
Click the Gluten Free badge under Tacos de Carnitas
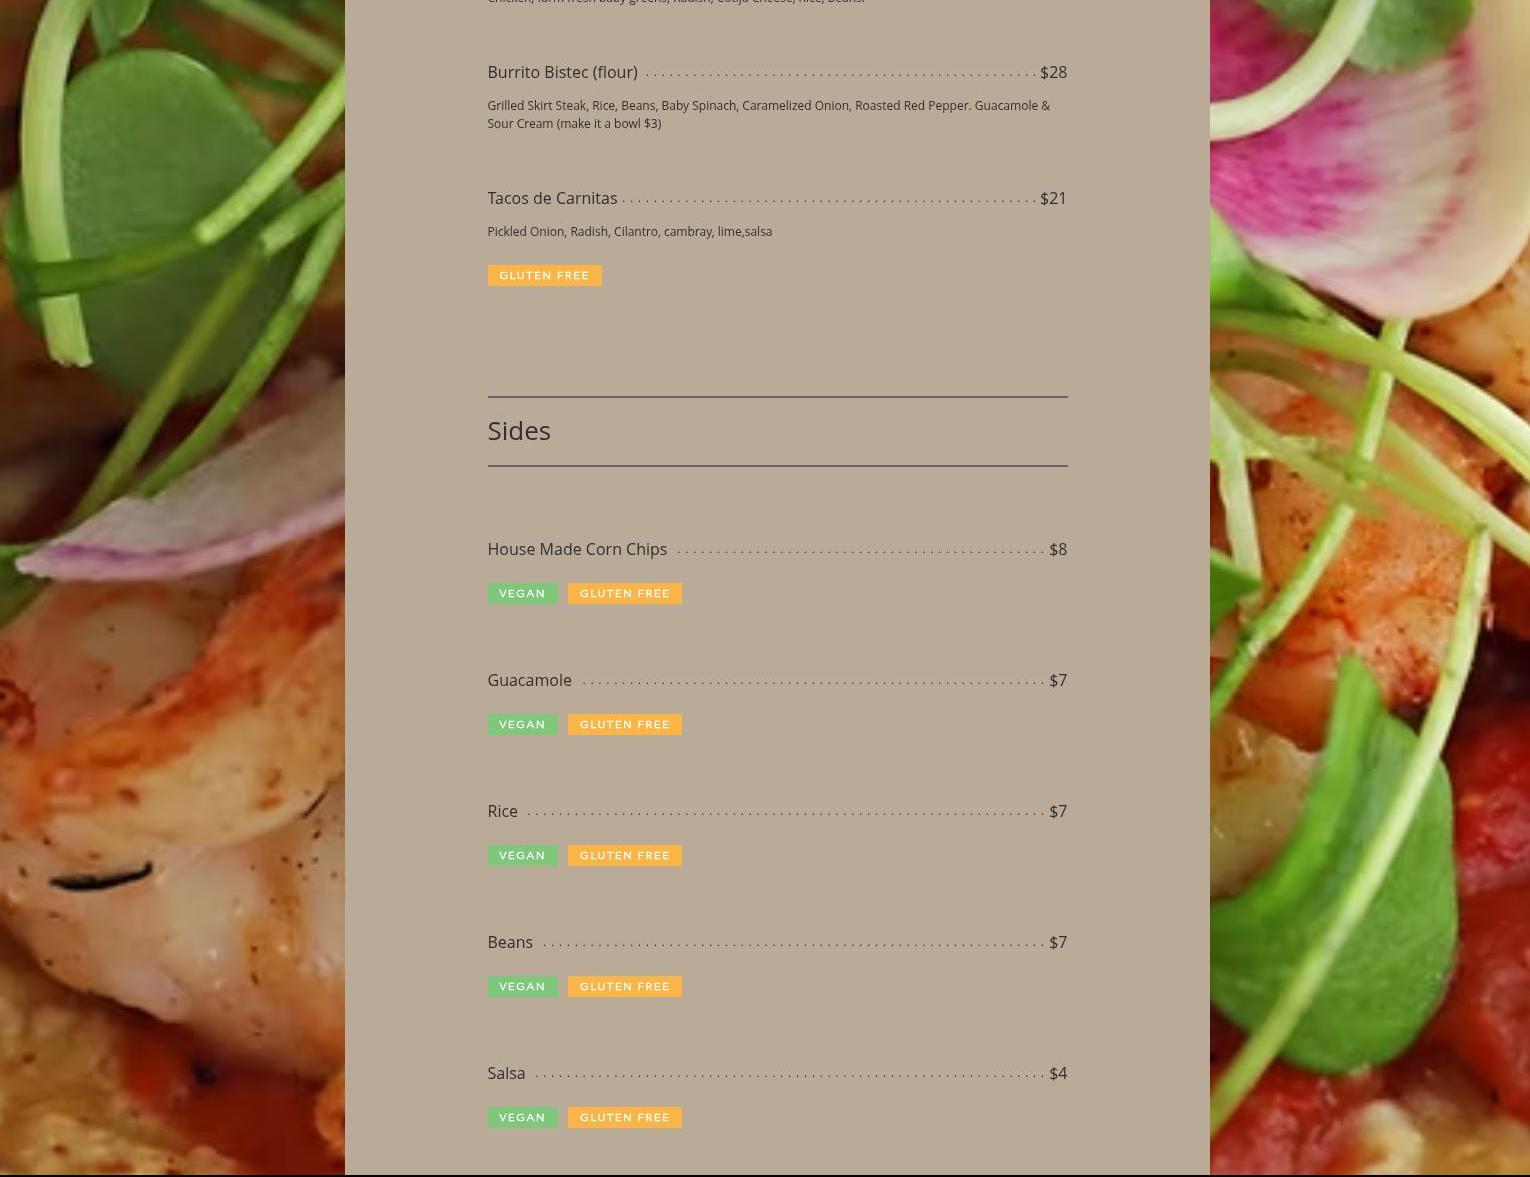544,275
